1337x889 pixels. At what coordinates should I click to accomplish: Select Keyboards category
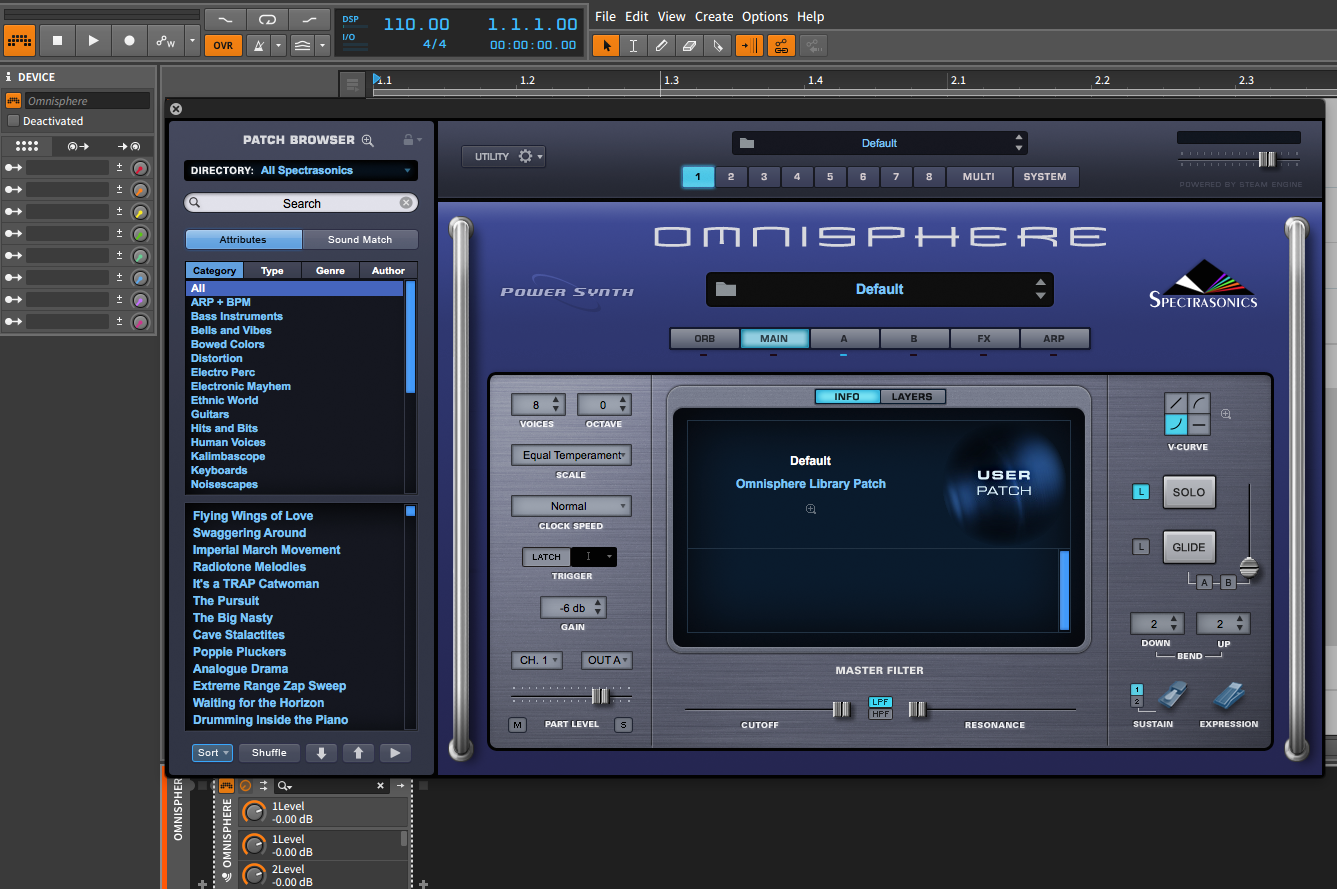219,470
